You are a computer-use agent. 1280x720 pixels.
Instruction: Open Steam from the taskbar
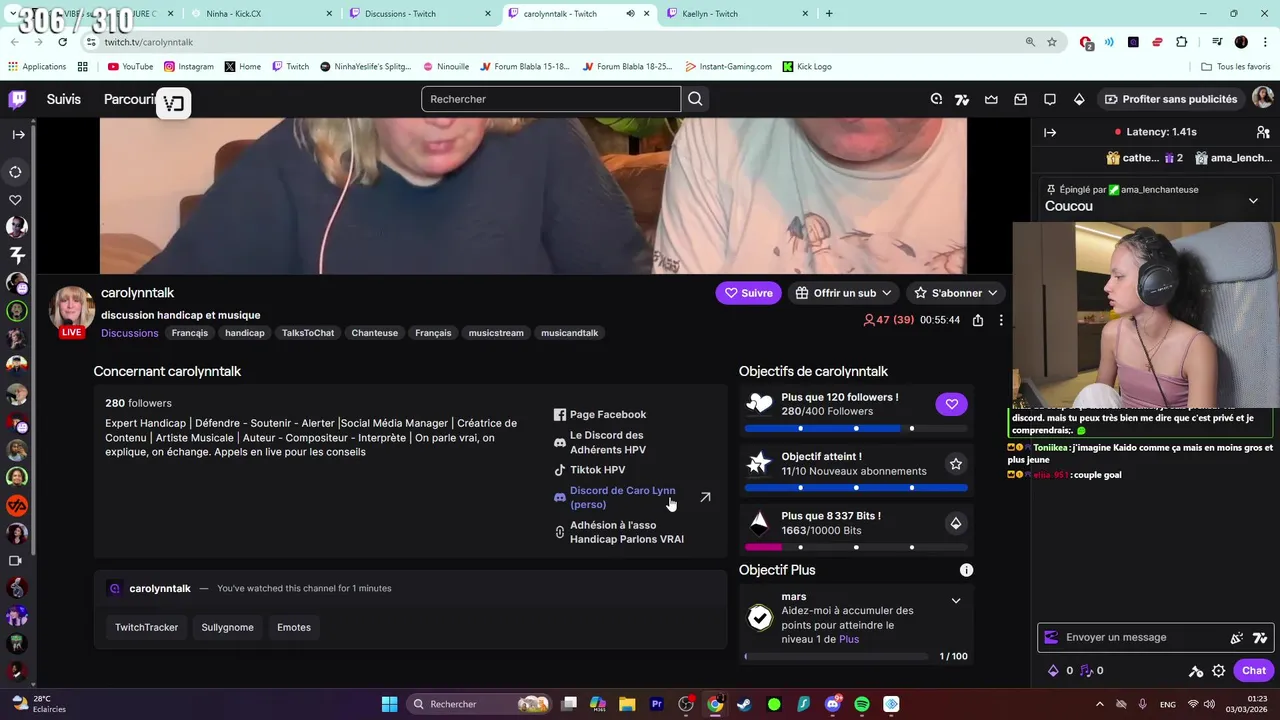744,704
